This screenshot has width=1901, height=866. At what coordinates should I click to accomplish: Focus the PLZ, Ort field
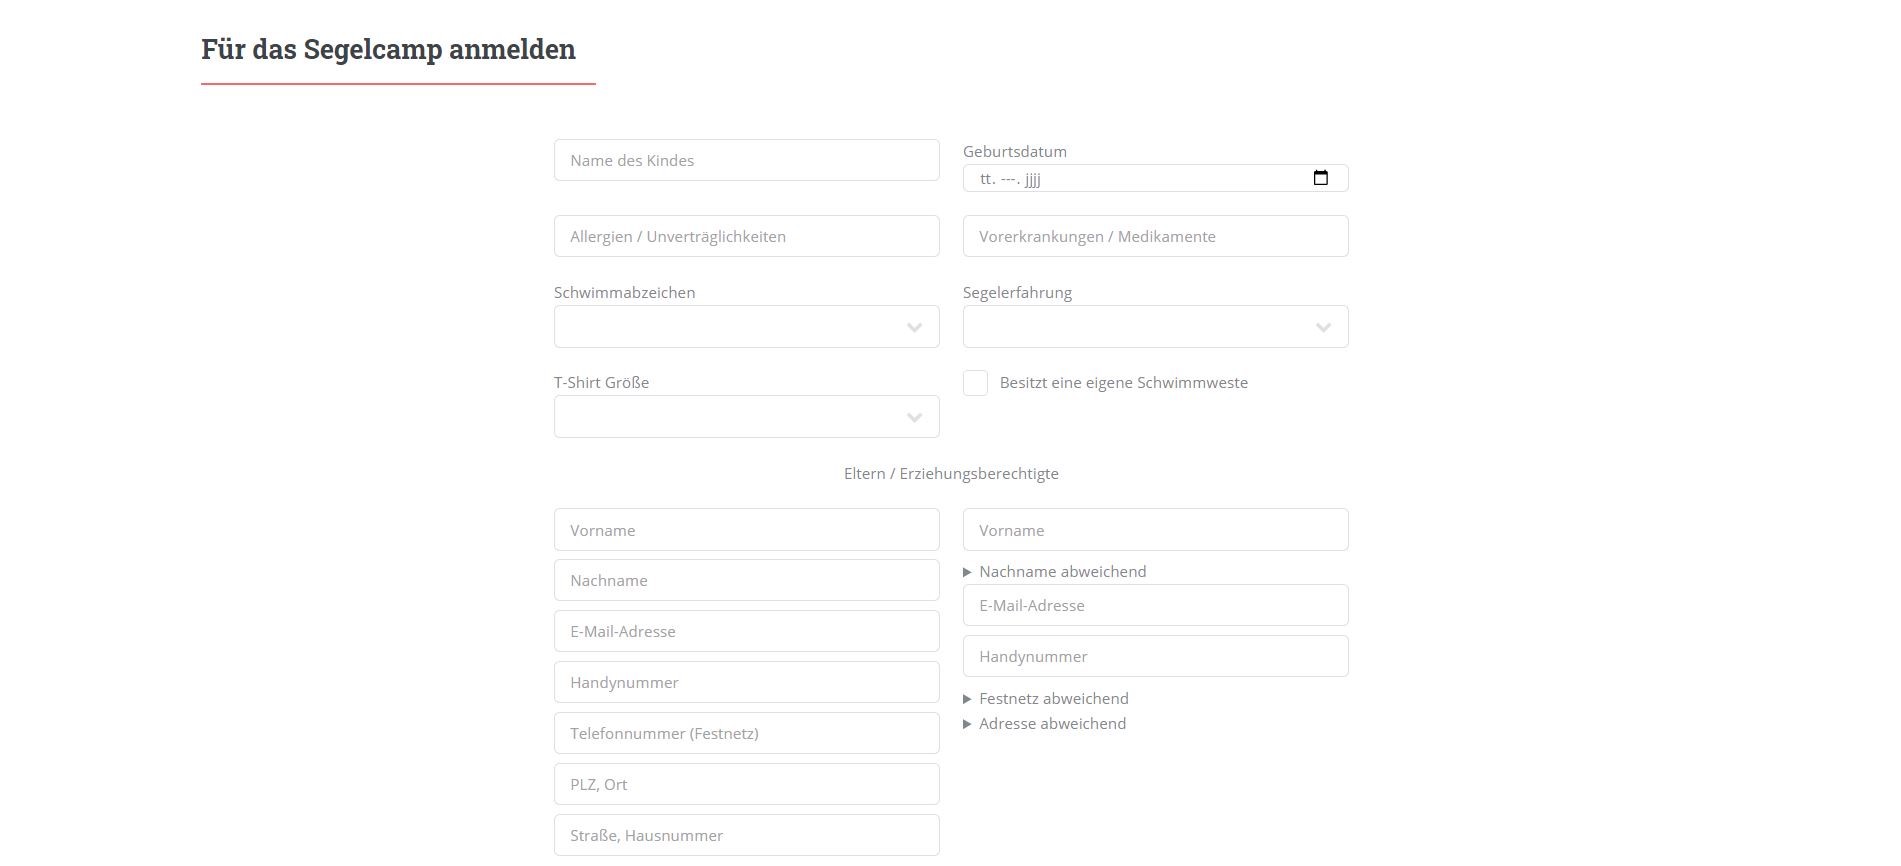coord(746,784)
